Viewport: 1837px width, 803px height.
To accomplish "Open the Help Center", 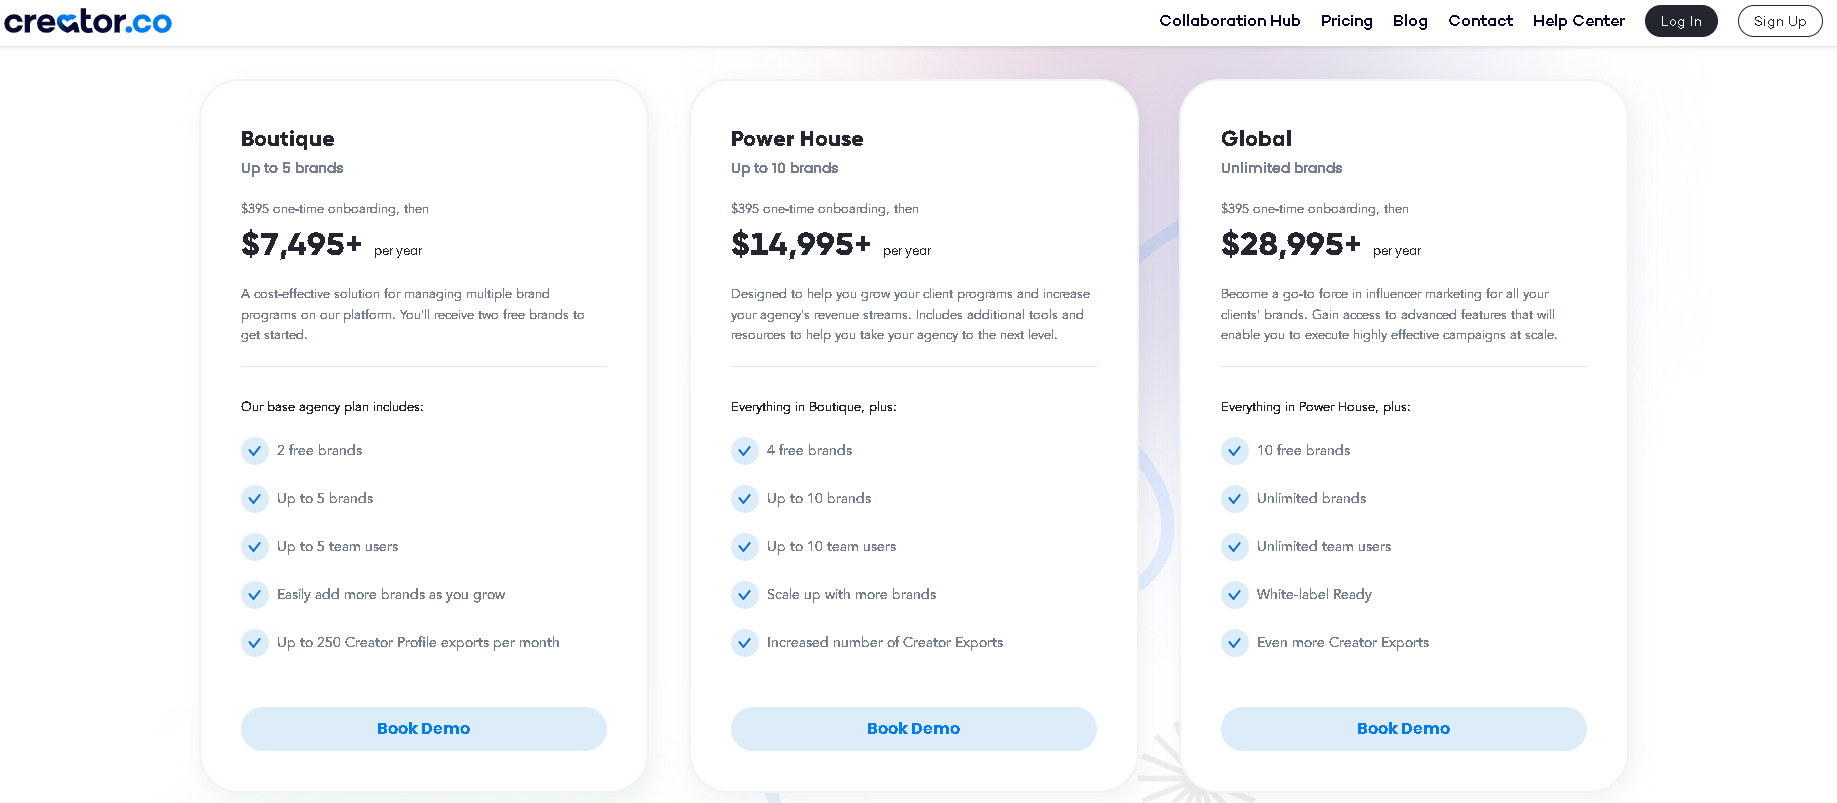I will click(x=1578, y=20).
